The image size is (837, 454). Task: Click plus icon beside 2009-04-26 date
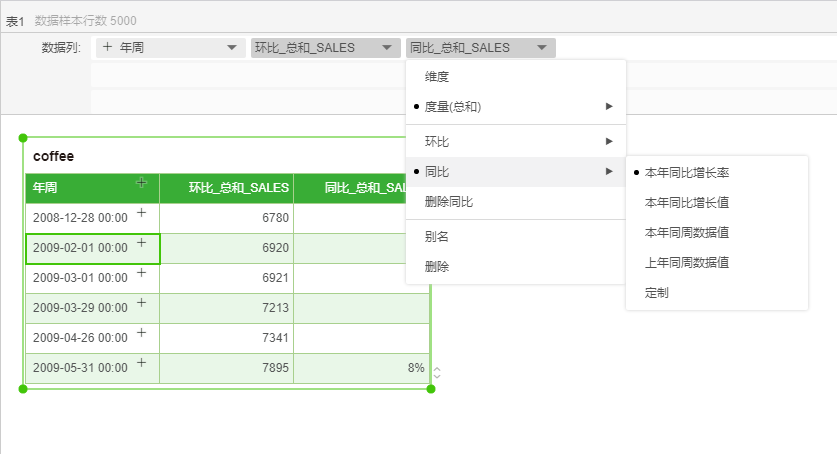(x=141, y=333)
